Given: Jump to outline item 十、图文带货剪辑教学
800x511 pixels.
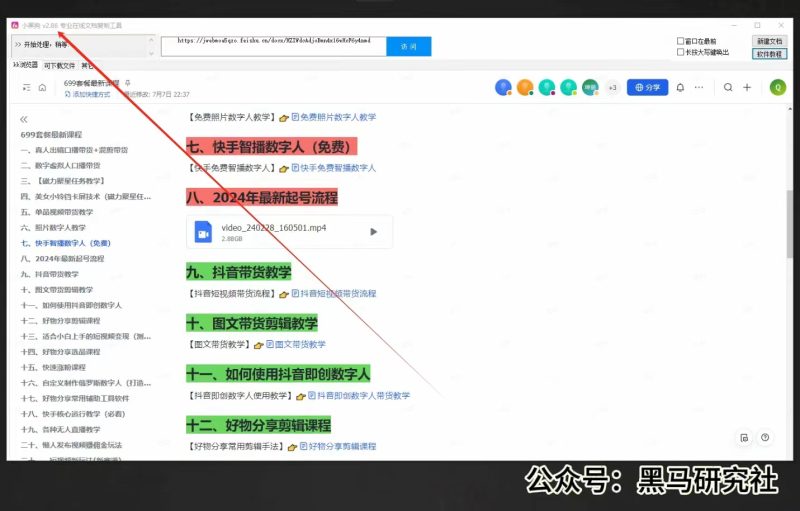Looking at the screenshot, I should 57,290.
